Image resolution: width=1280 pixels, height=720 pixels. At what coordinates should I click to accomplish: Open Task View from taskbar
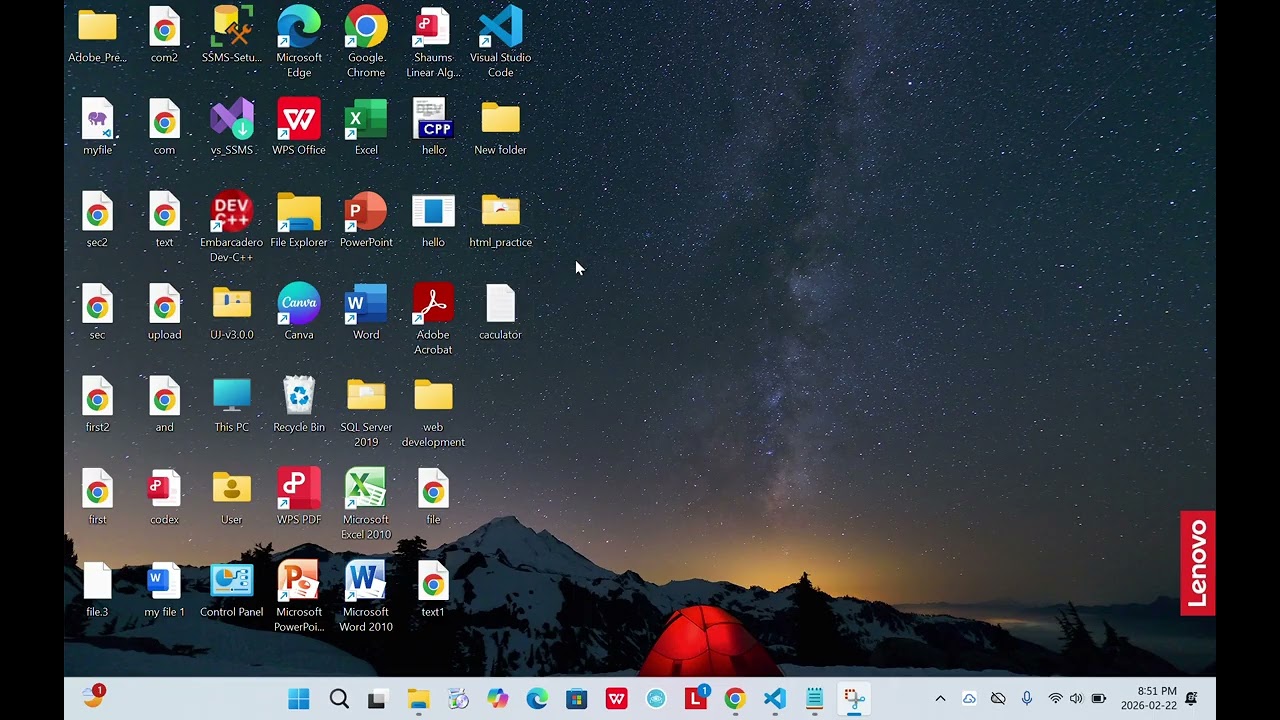pyautogui.click(x=377, y=699)
